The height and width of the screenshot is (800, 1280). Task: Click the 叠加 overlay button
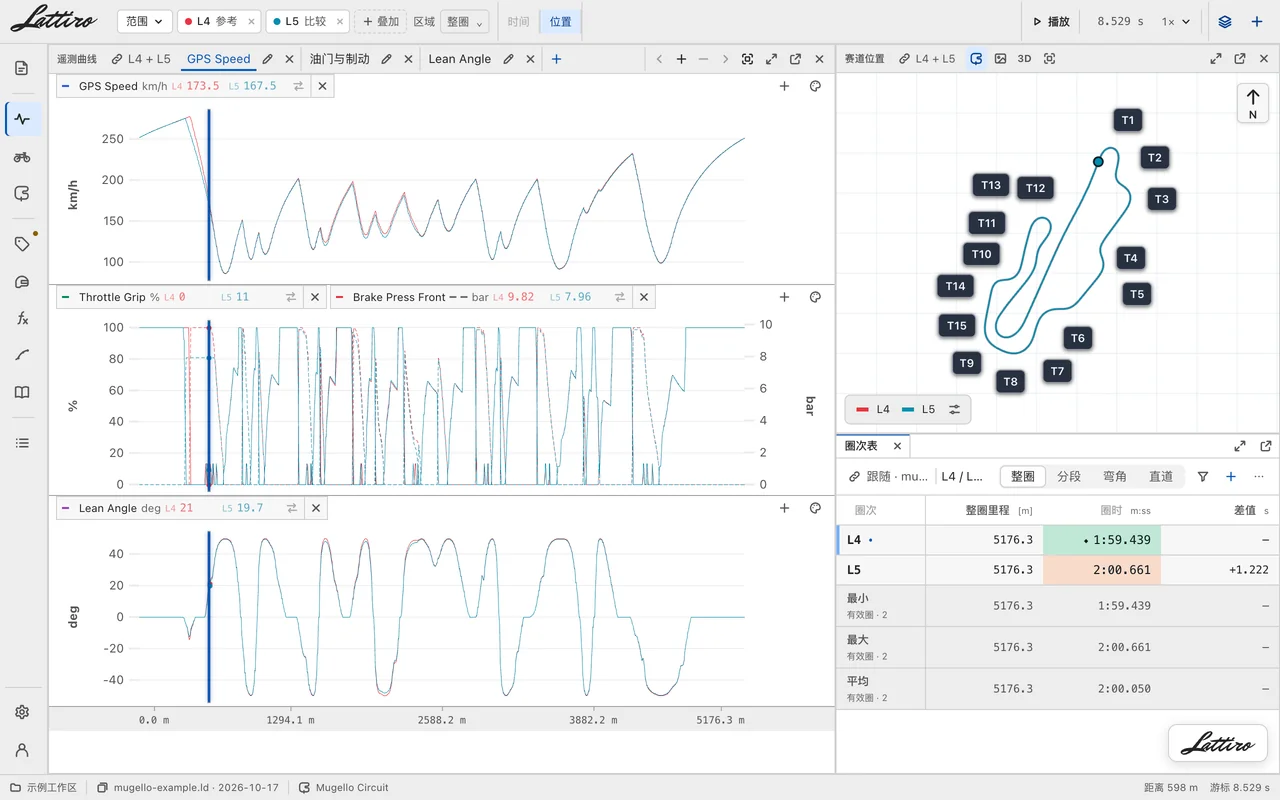(x=381, y=21)
